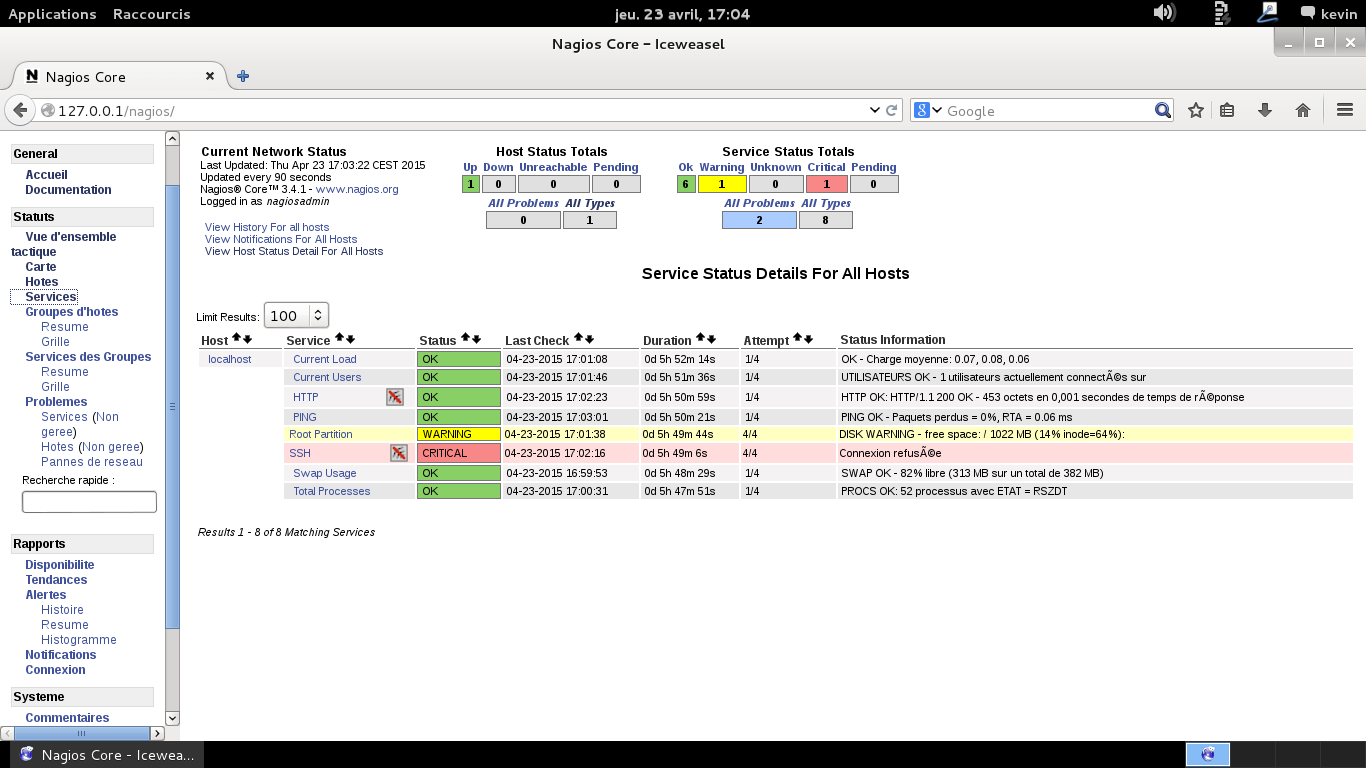1366x768 pixels.
Task: Open Documentation in sidebar
Action: 68,190
